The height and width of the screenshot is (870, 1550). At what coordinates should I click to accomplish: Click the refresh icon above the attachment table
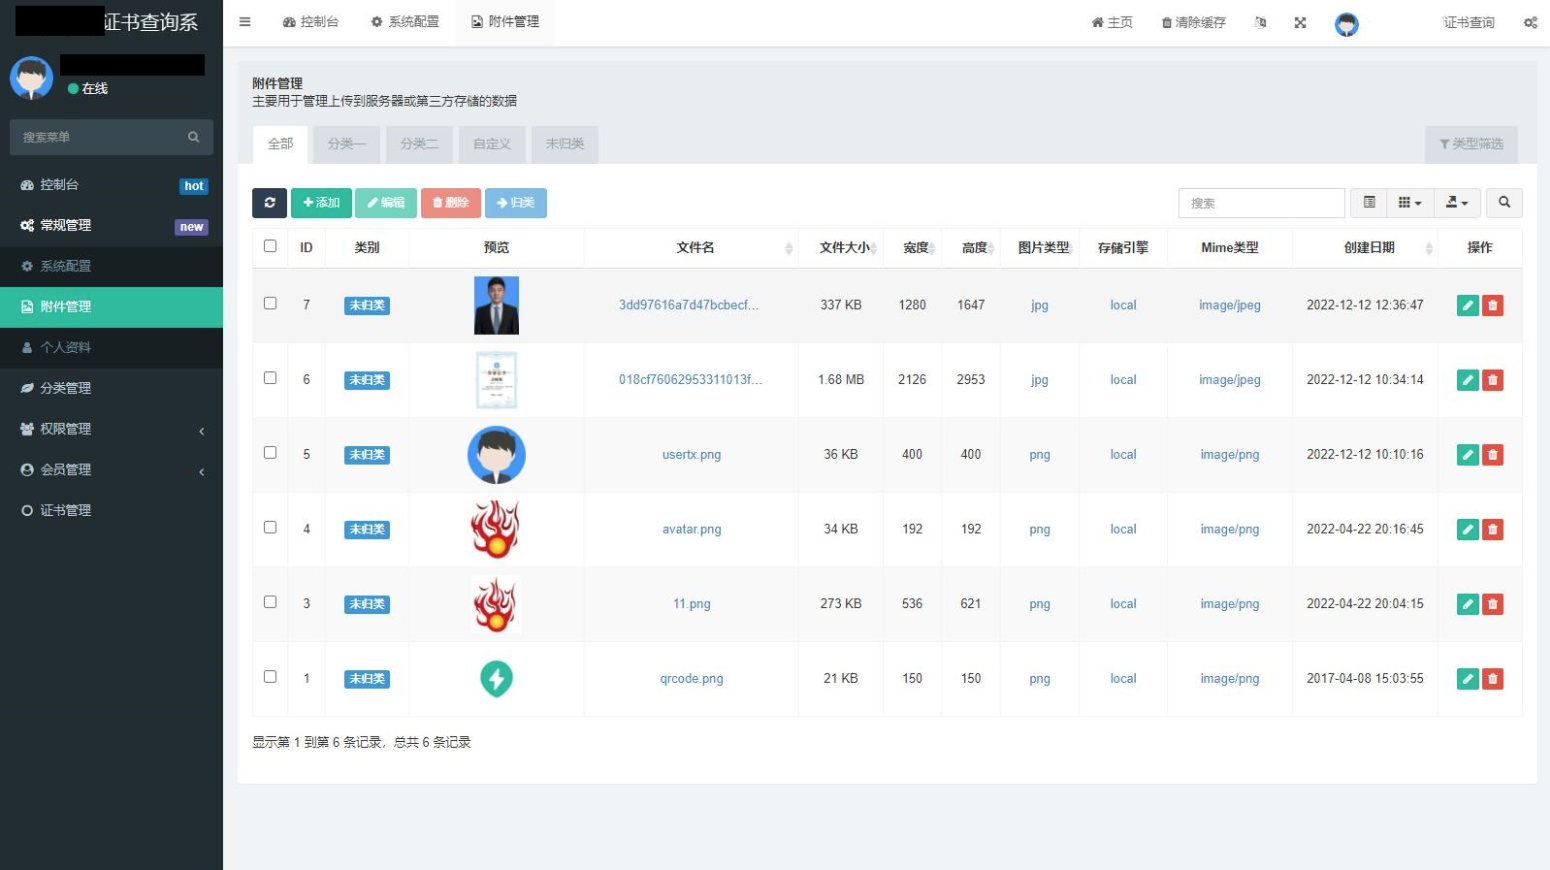tap(269, 203)
